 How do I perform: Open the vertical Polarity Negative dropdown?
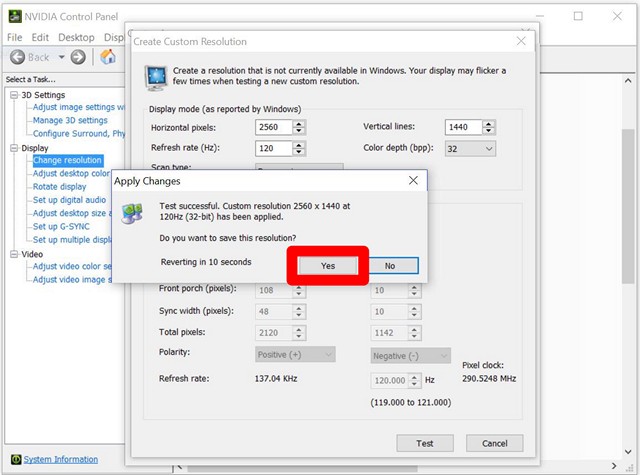(x=411, y=356)
